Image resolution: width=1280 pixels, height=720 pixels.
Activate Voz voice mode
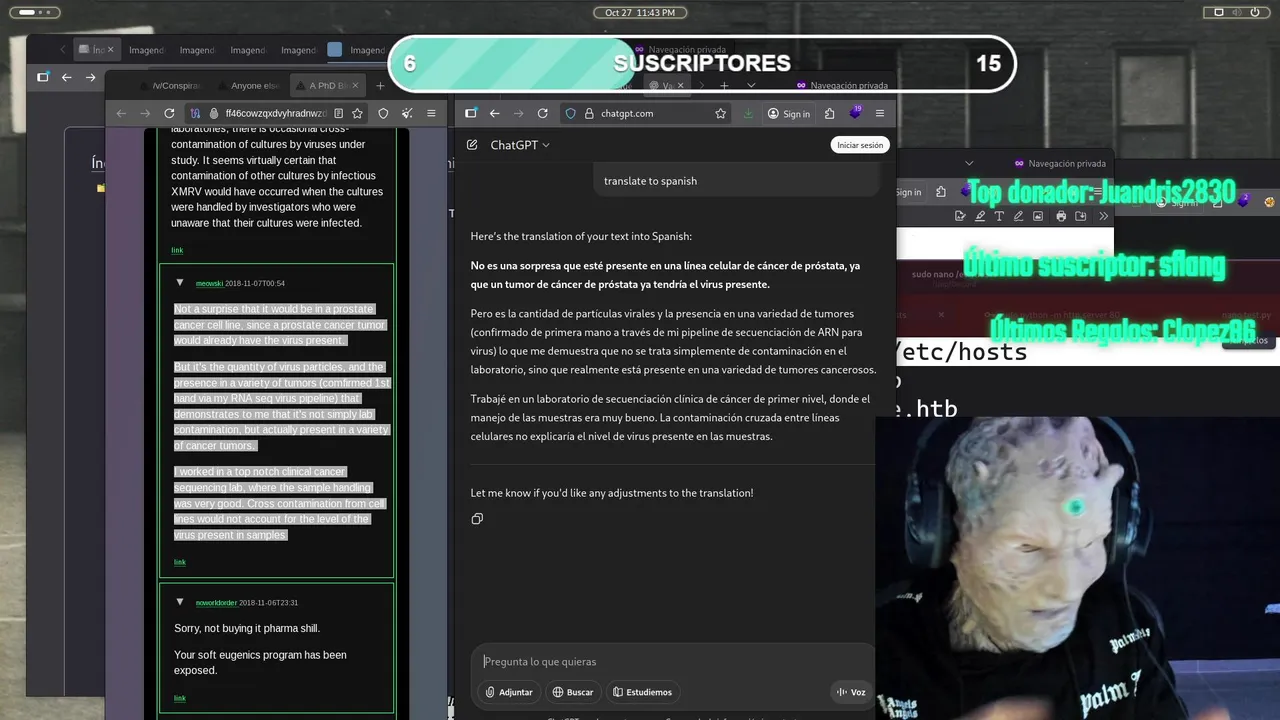(x=851, y=692)
